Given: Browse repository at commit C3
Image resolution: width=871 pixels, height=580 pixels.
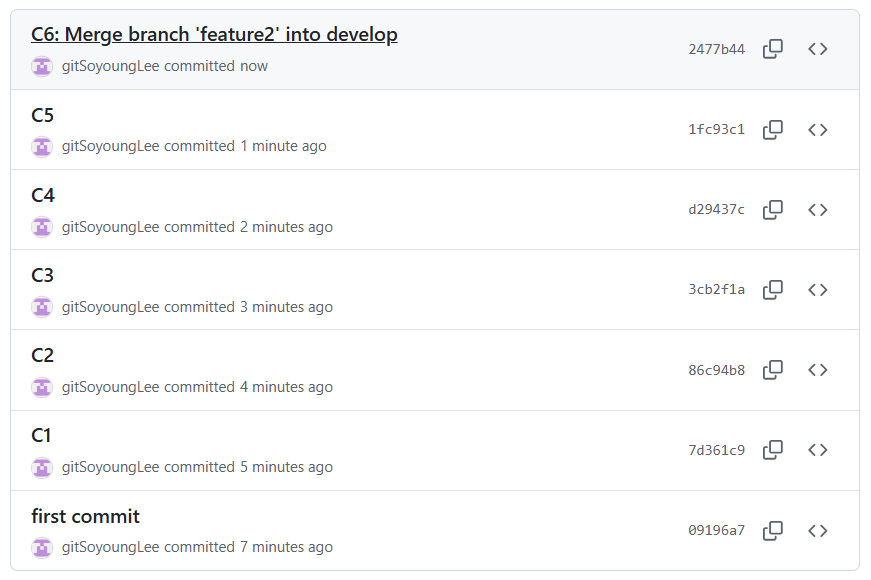Looking at the screenshot, I should [x=817, y=290].
